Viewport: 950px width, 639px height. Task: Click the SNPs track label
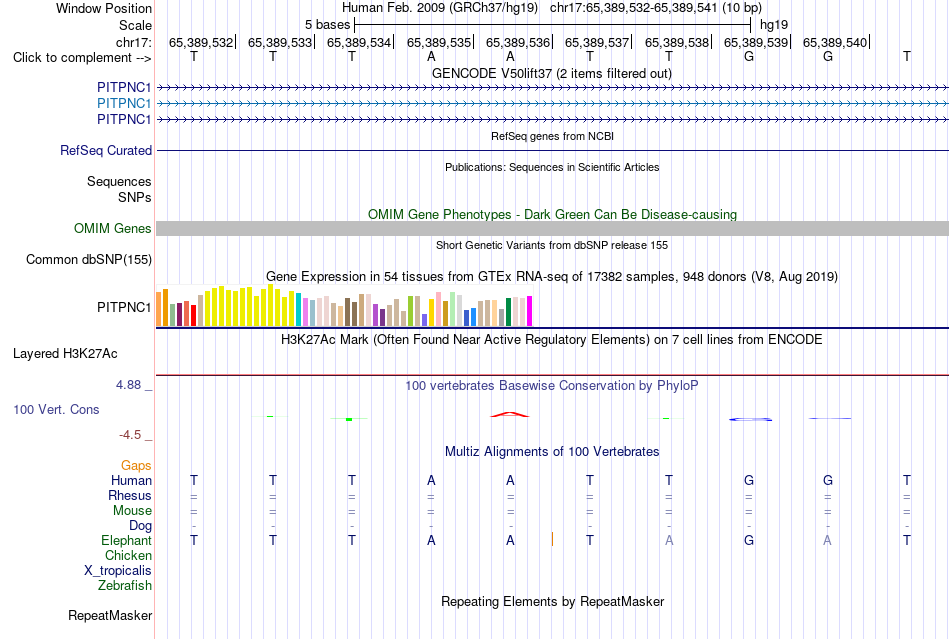point(135,197)
